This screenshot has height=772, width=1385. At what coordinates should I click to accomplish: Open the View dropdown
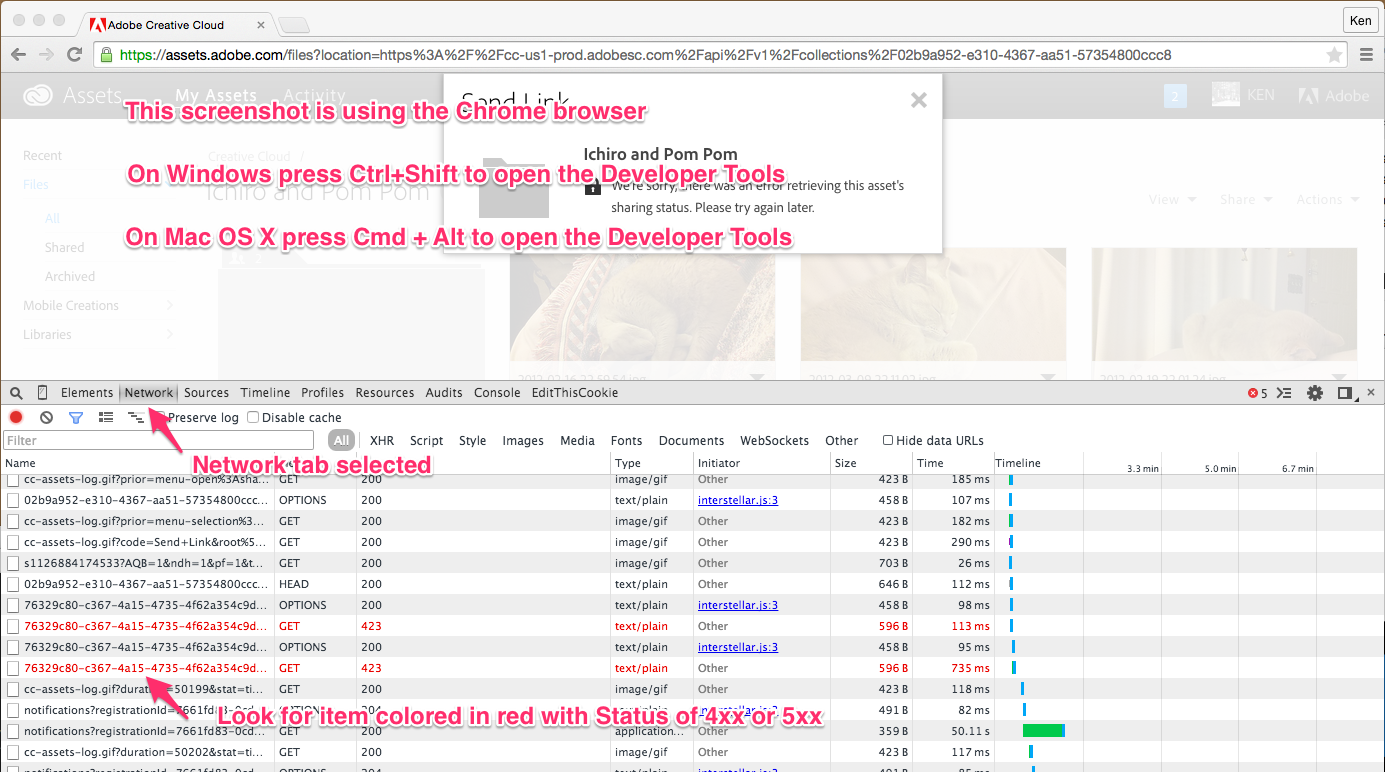click(x=1172, y=200)
